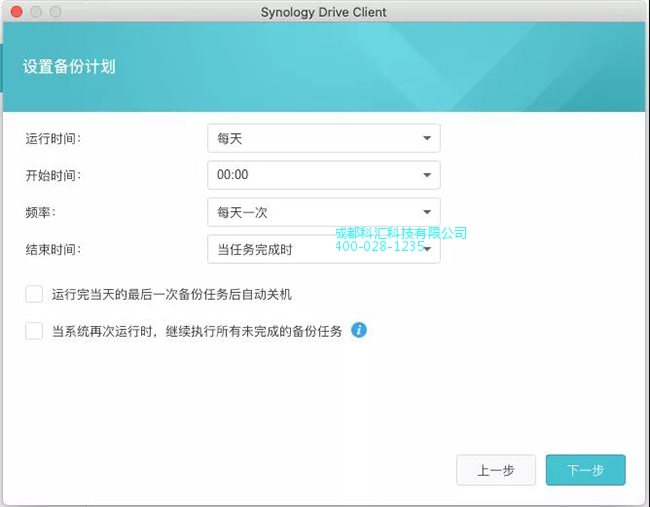The height and width of the screenshot is (507, 650).
Task: Proceed with the 下一步 button
Action: point(585,470)
